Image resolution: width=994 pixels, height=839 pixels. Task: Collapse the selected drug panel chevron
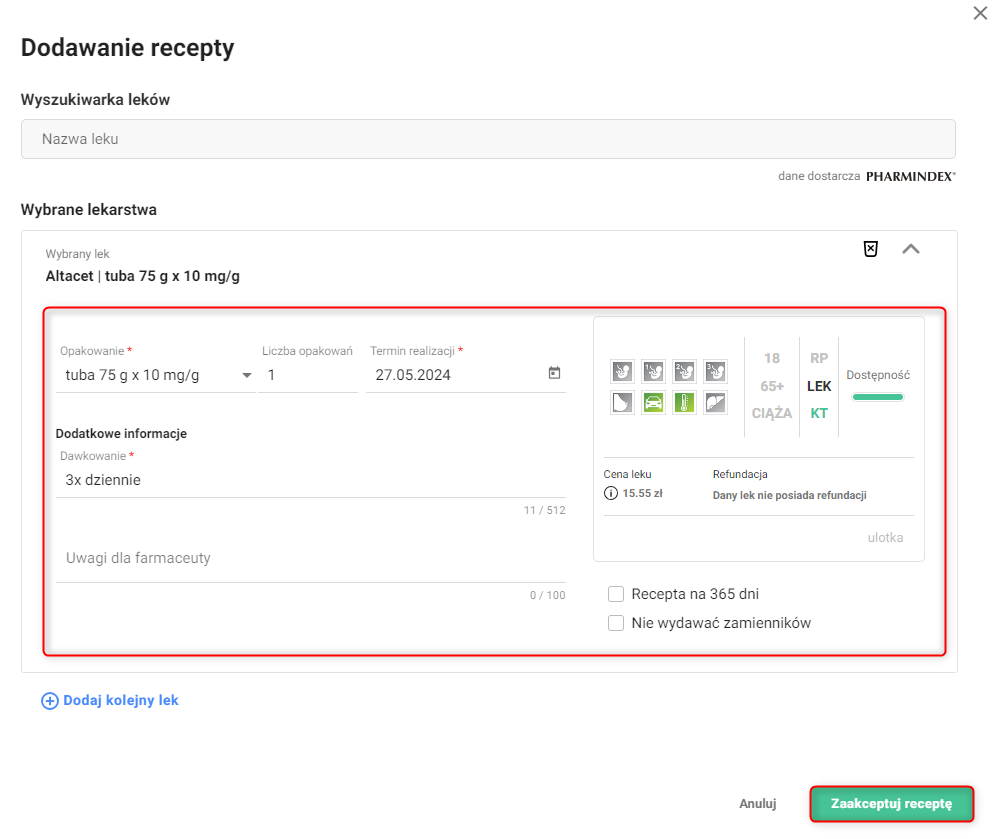coord(910,249)
